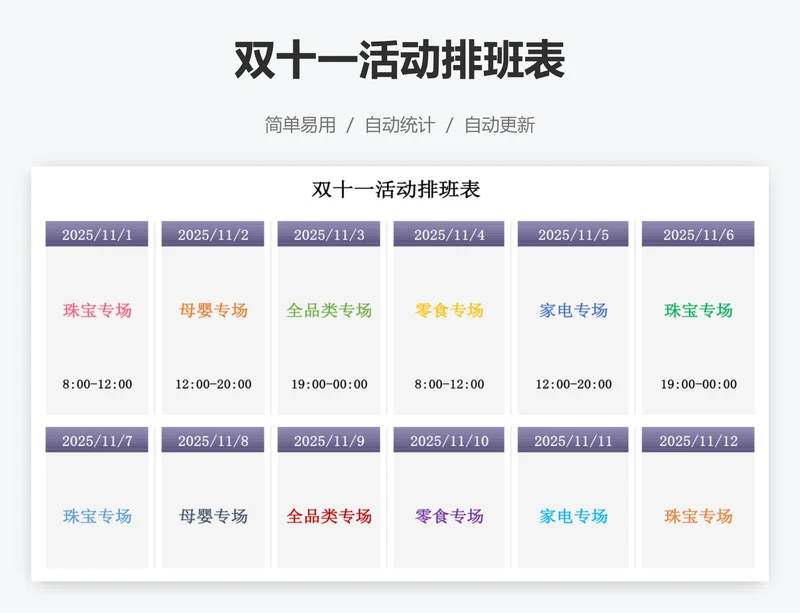Click the large heading 双十一活动排班表

pyautogui.click(x=399, y=60)
